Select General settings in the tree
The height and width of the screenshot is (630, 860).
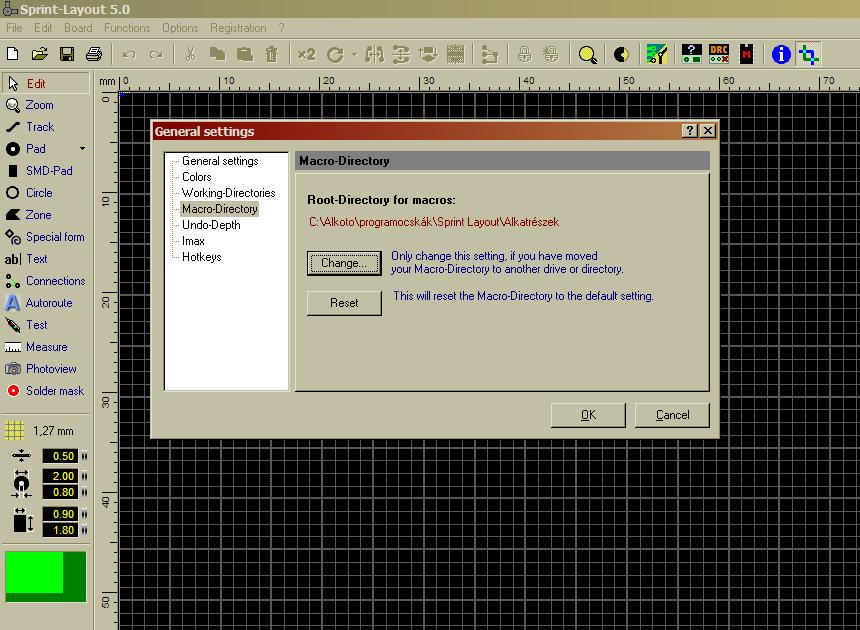click(x=220, y=161)
